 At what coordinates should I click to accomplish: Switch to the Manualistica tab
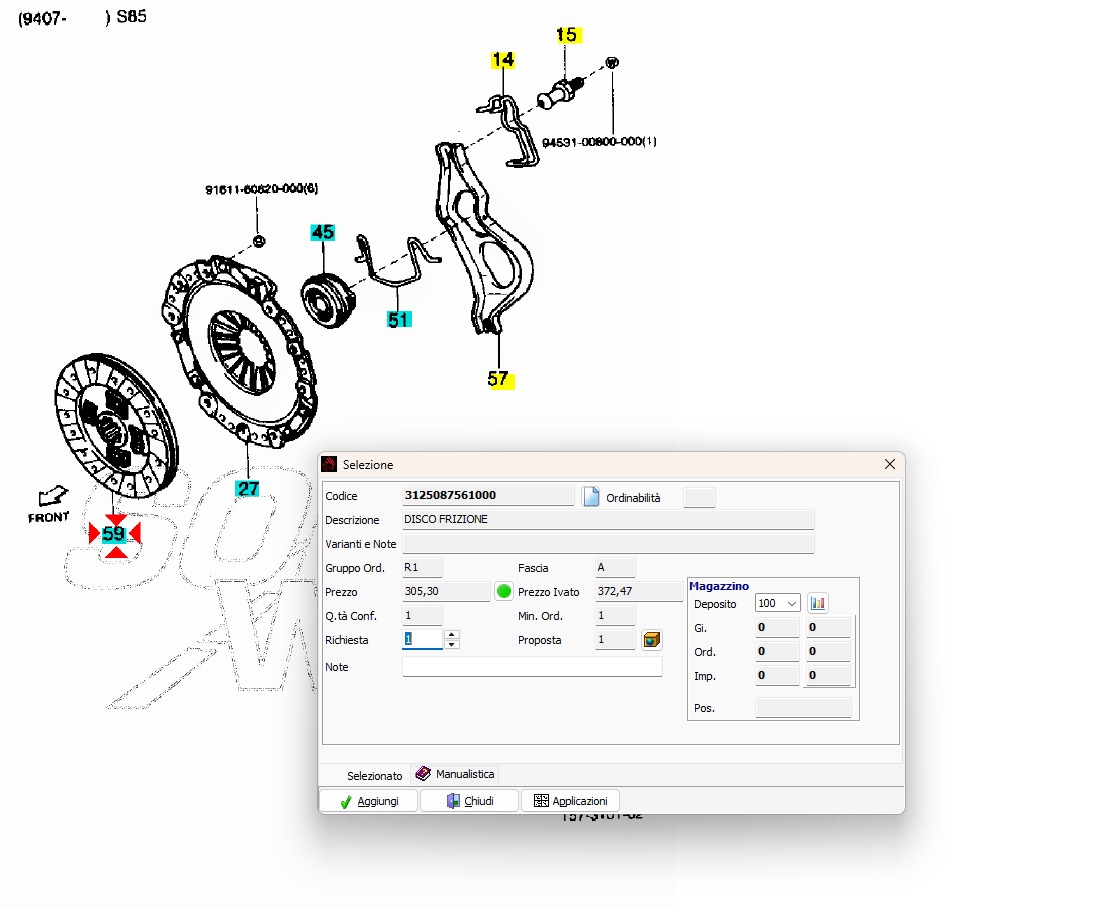point(455,774)
